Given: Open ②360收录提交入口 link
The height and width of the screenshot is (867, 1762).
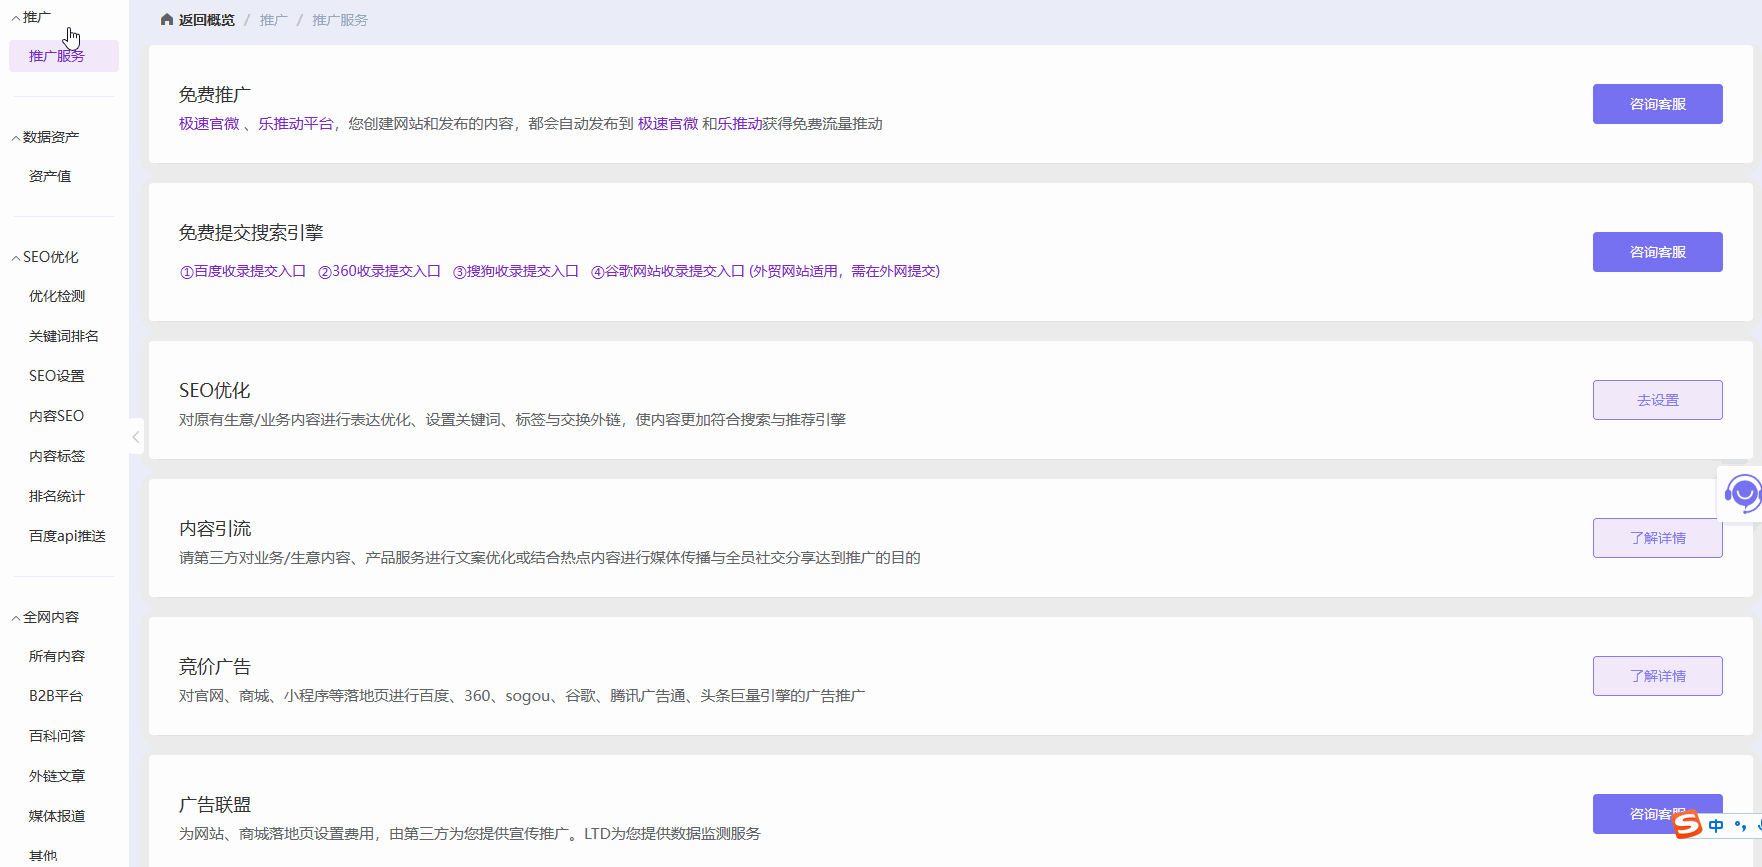Looking at the screenshot, I should (x=379, y=271).
